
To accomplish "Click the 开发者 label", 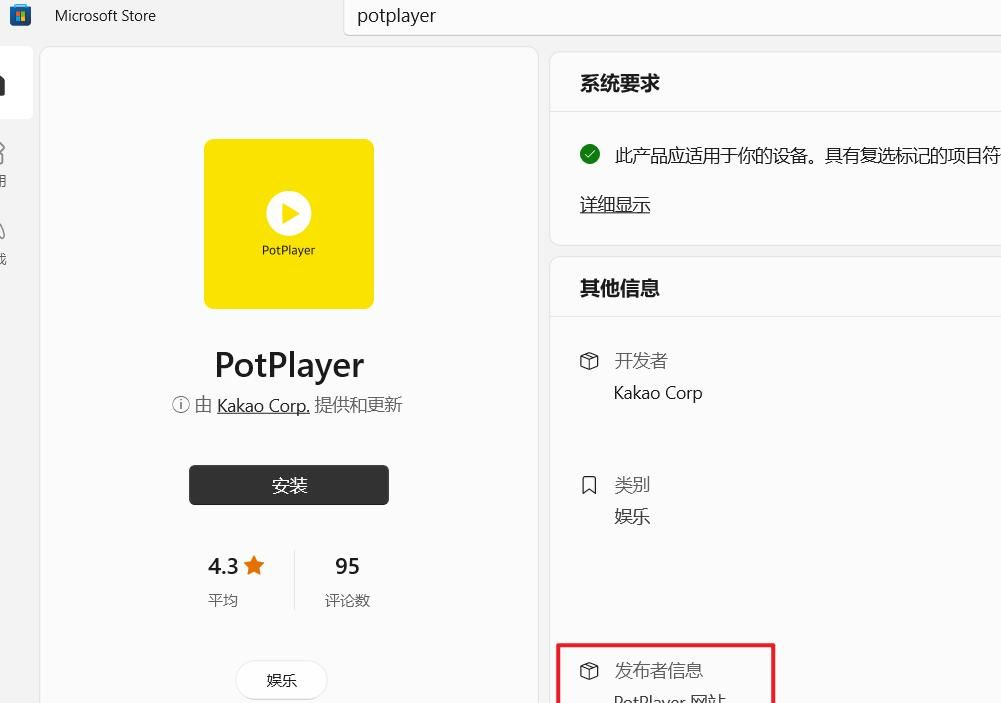I will [x=641, y=361].
